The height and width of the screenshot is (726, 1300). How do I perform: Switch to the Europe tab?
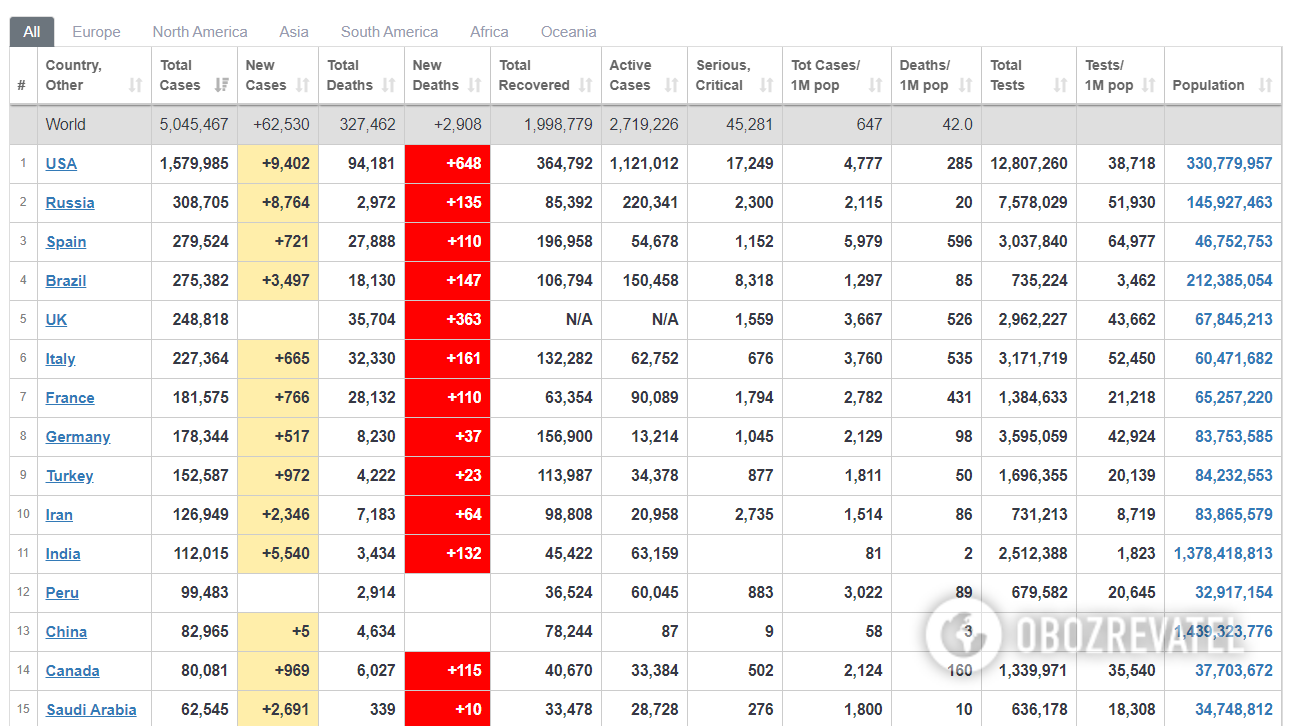tap(96, 32)
